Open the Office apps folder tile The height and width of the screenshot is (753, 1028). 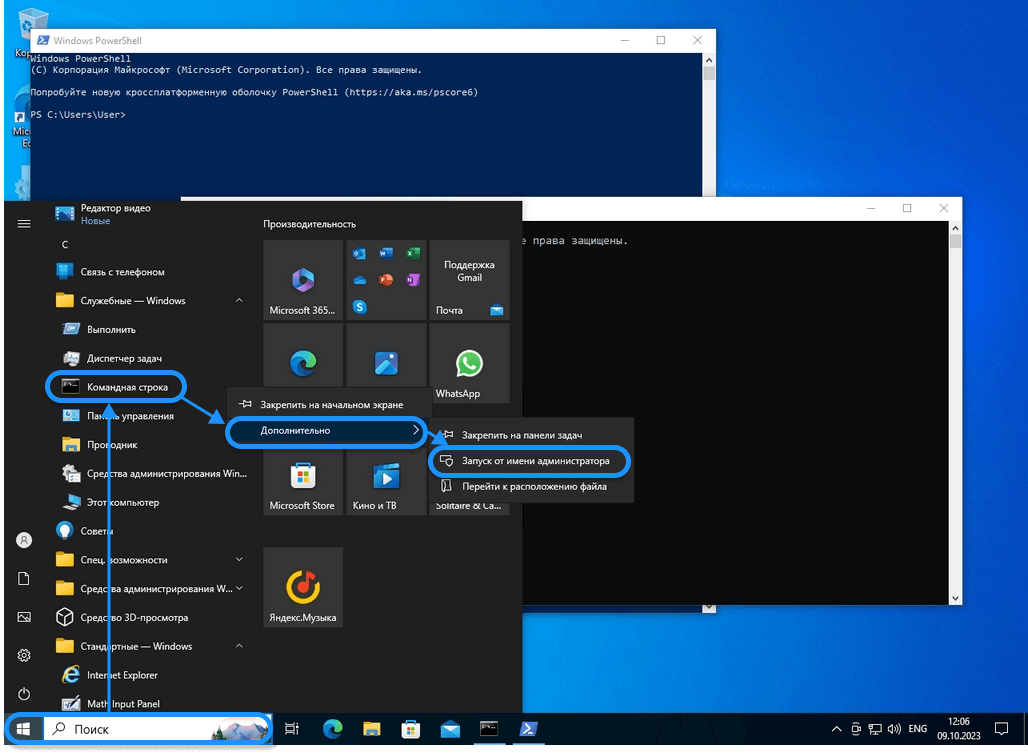[386, 280]
